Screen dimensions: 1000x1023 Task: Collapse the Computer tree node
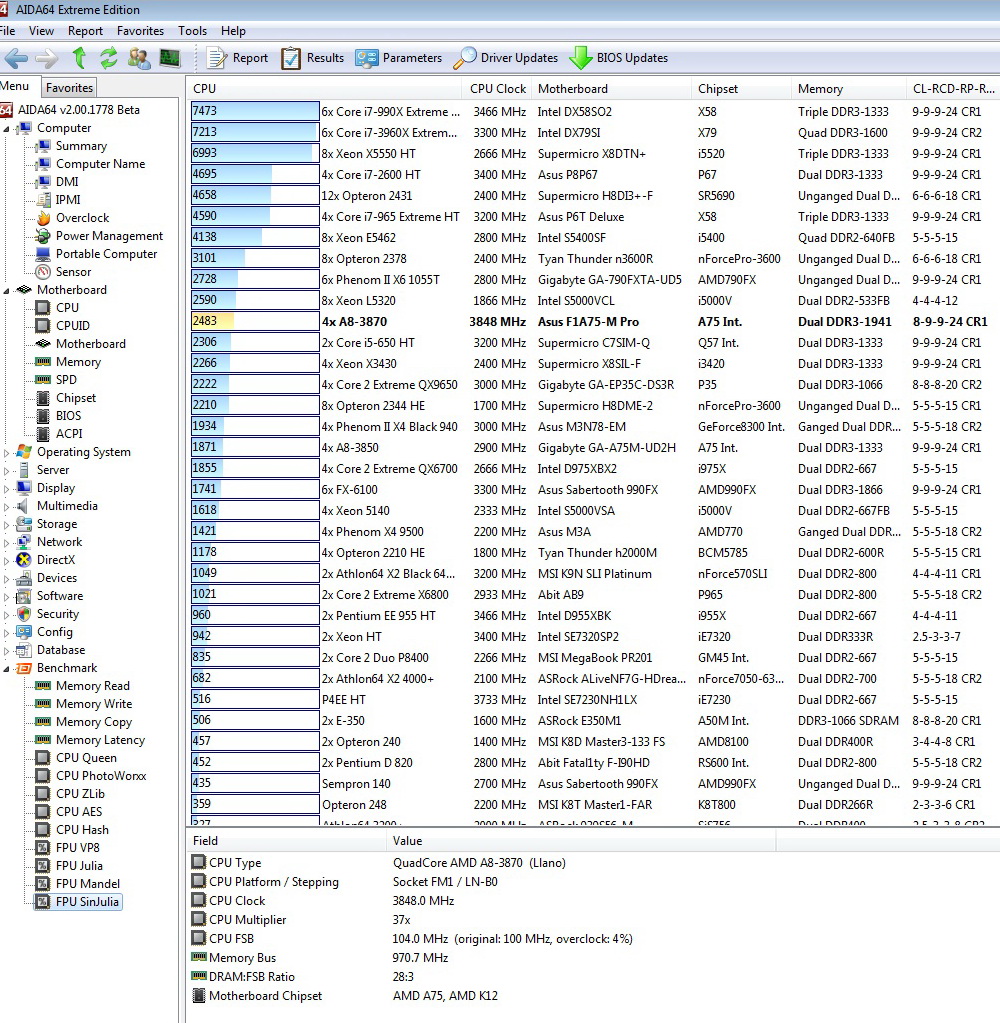click(7, 129)
